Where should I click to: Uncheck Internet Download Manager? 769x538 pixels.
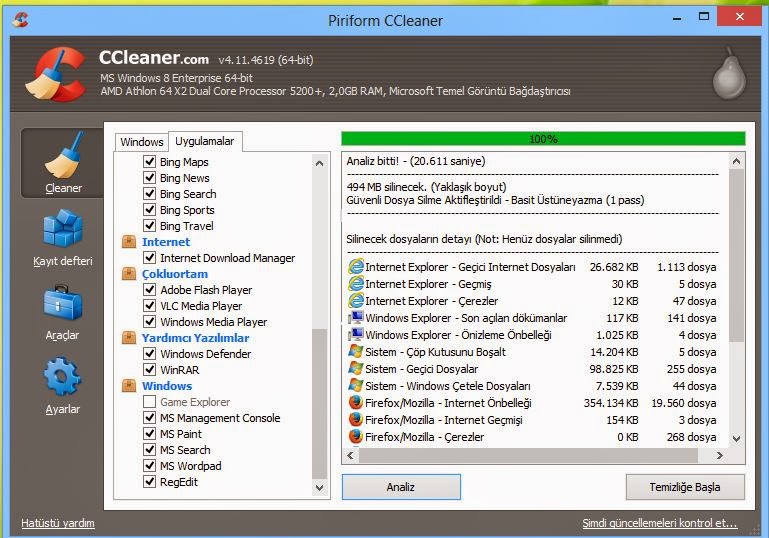point(150,257)
